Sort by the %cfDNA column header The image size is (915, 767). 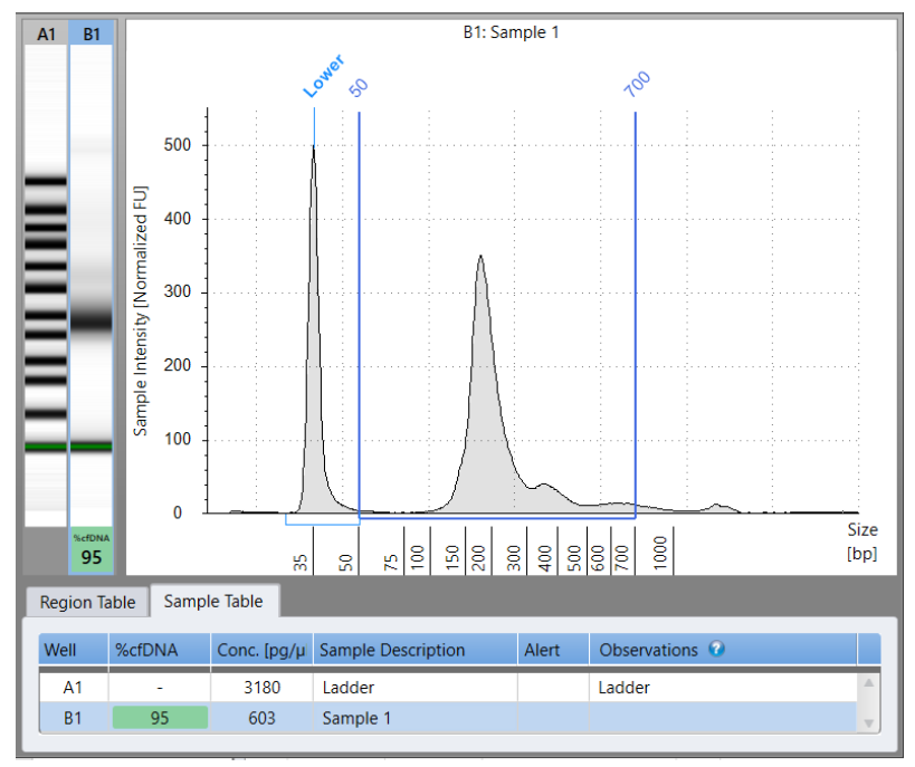[x=159, y=650]
